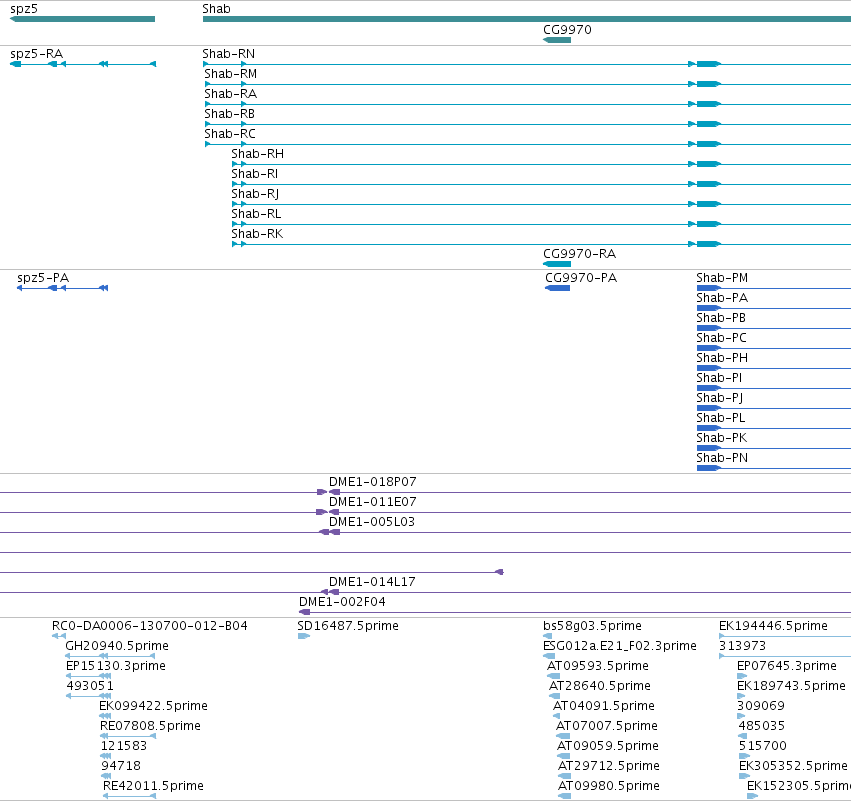Screen dimensions: 851x801
Task: Click the spz5-RA transcript label
Action: click(x=37, y=54)
